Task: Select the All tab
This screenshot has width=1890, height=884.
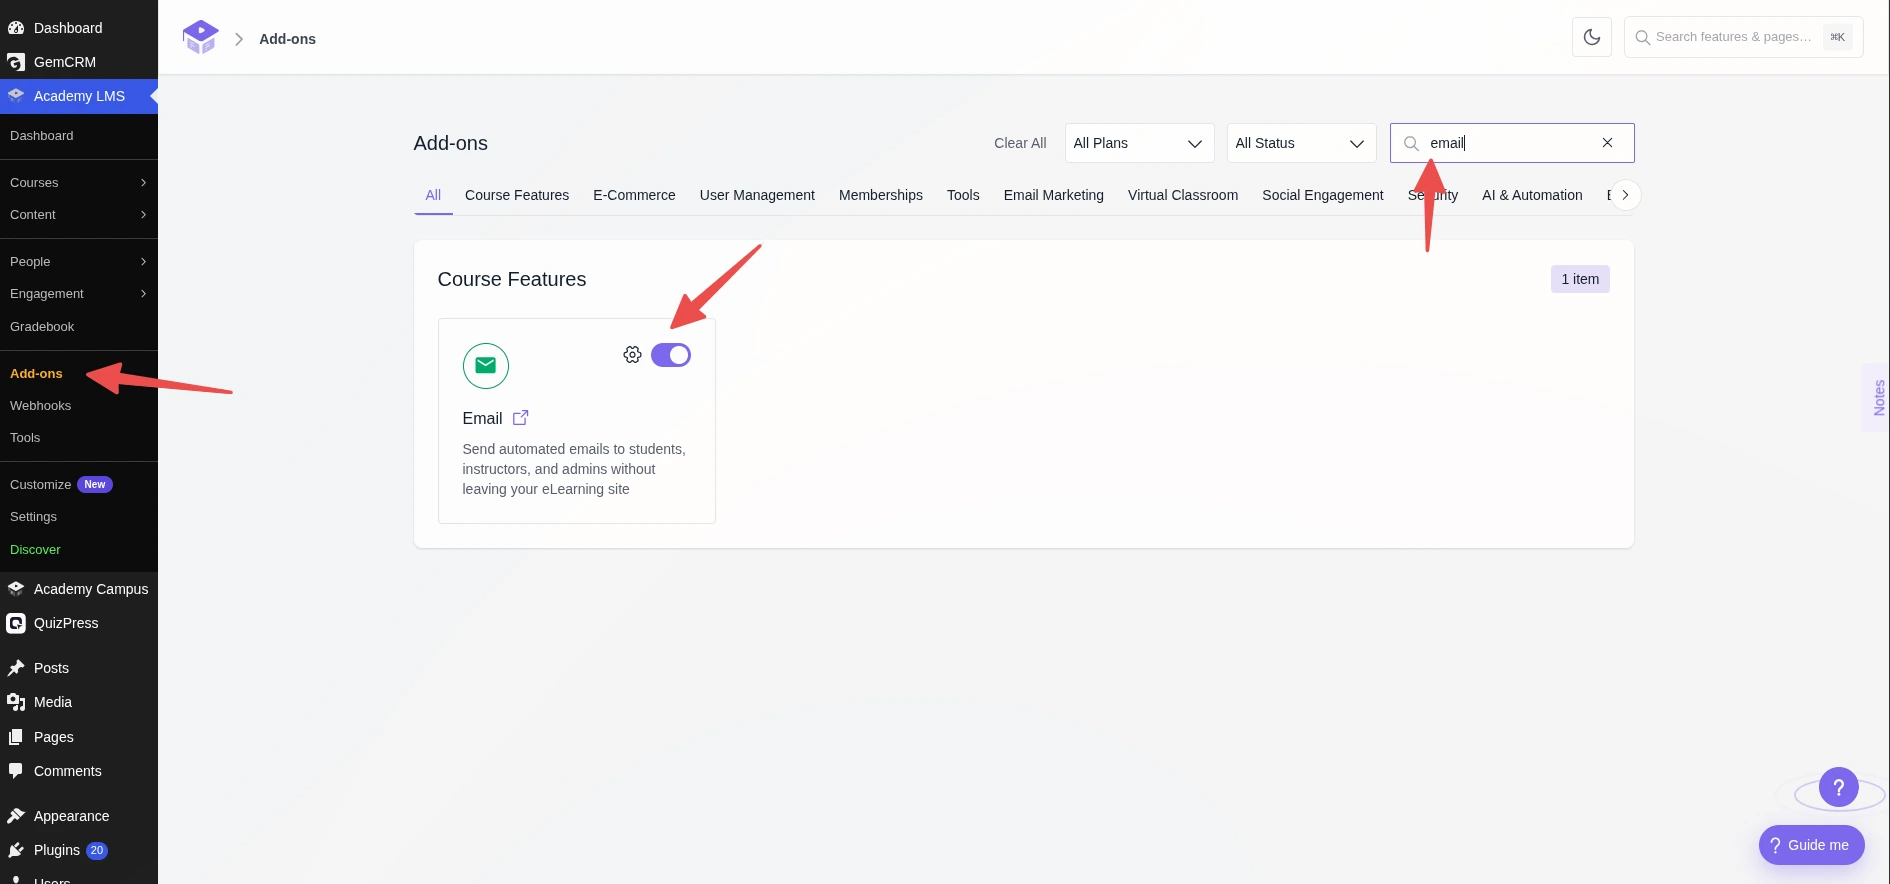Action: point(433,195)
